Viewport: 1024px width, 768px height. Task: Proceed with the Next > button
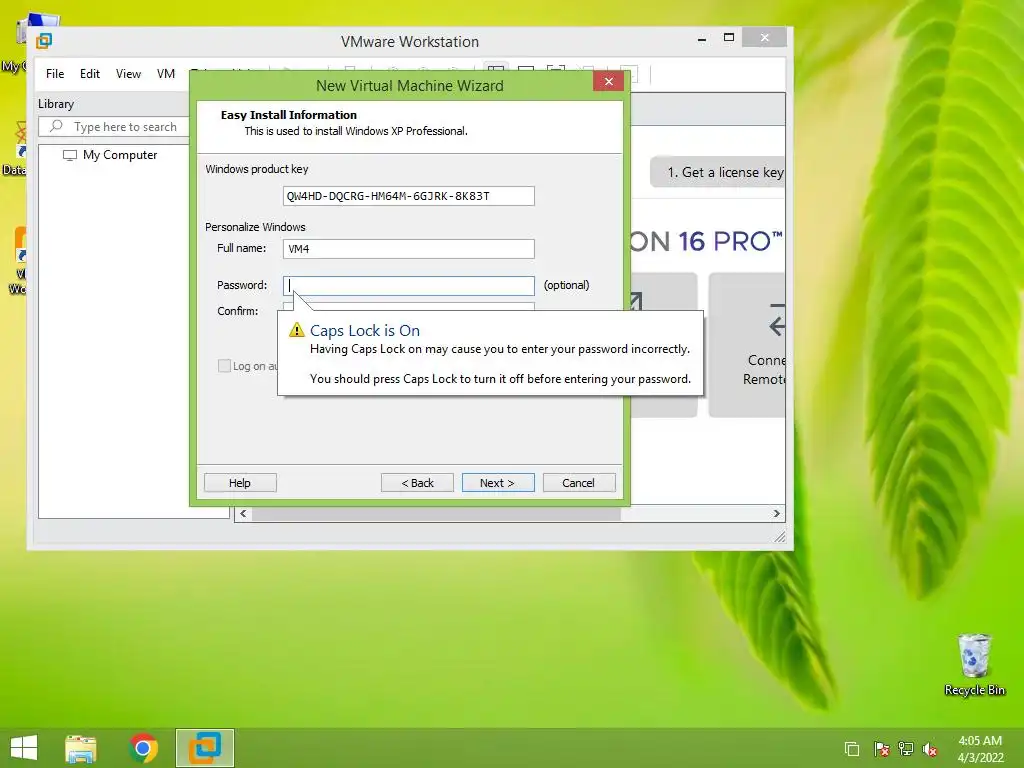(x=498, y=483)
